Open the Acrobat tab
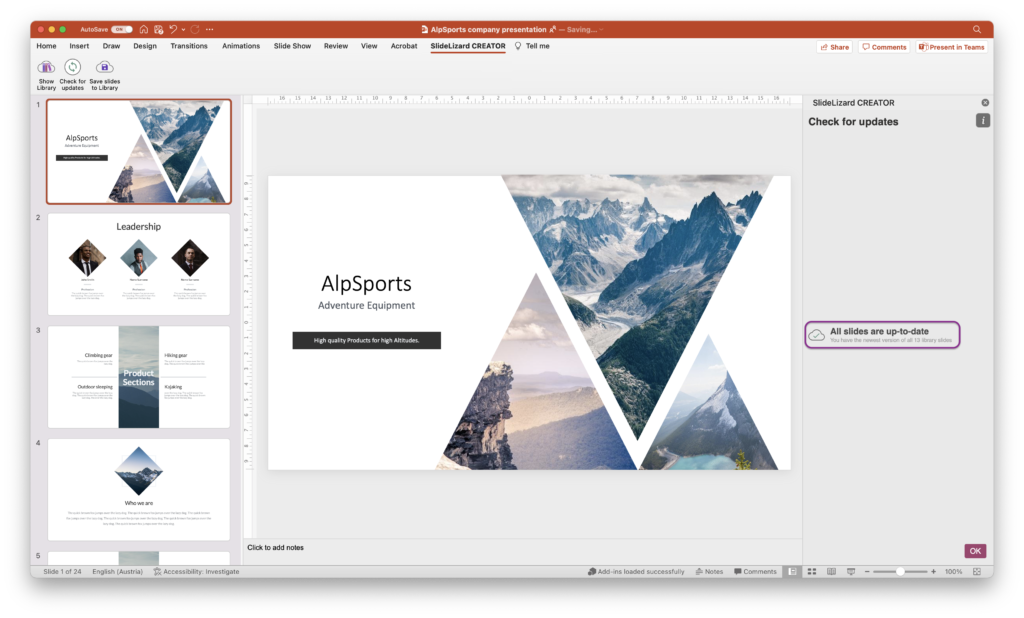The image size is (1024, 618). click(x=404, y=46)
